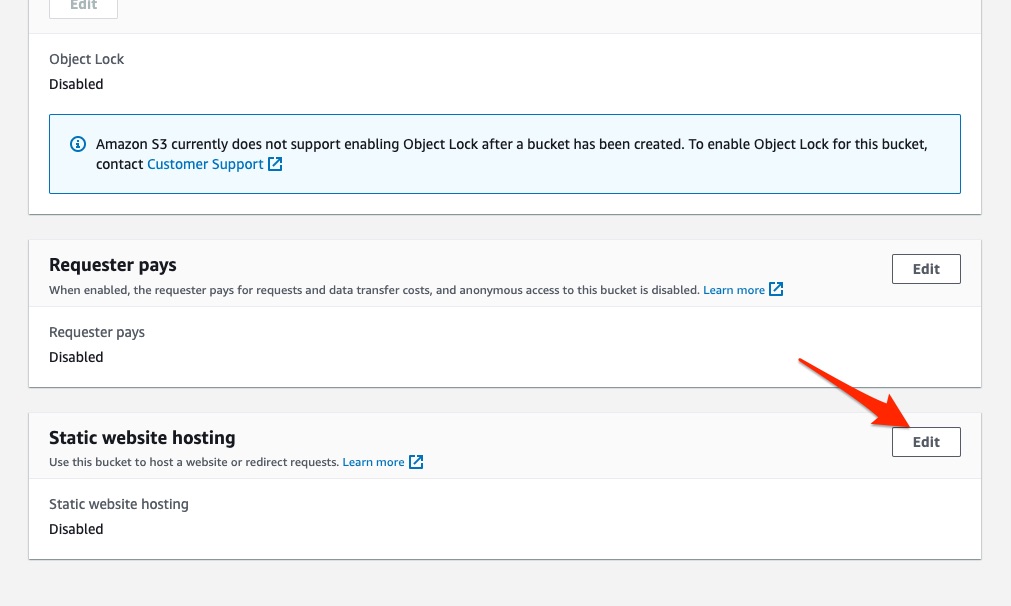Screen dimensions: 1011x606
Task: Open the Customer Support link
Action: (205, 164)
